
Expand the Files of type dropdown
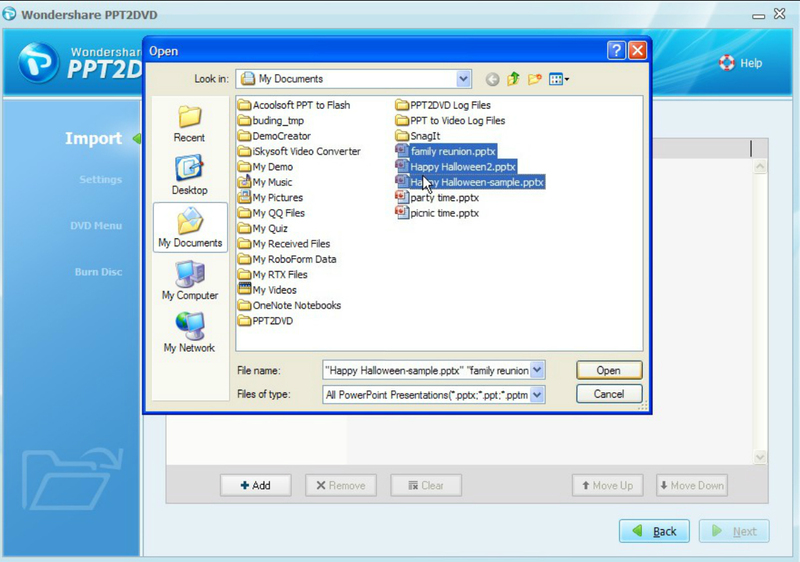click(537, 394)
